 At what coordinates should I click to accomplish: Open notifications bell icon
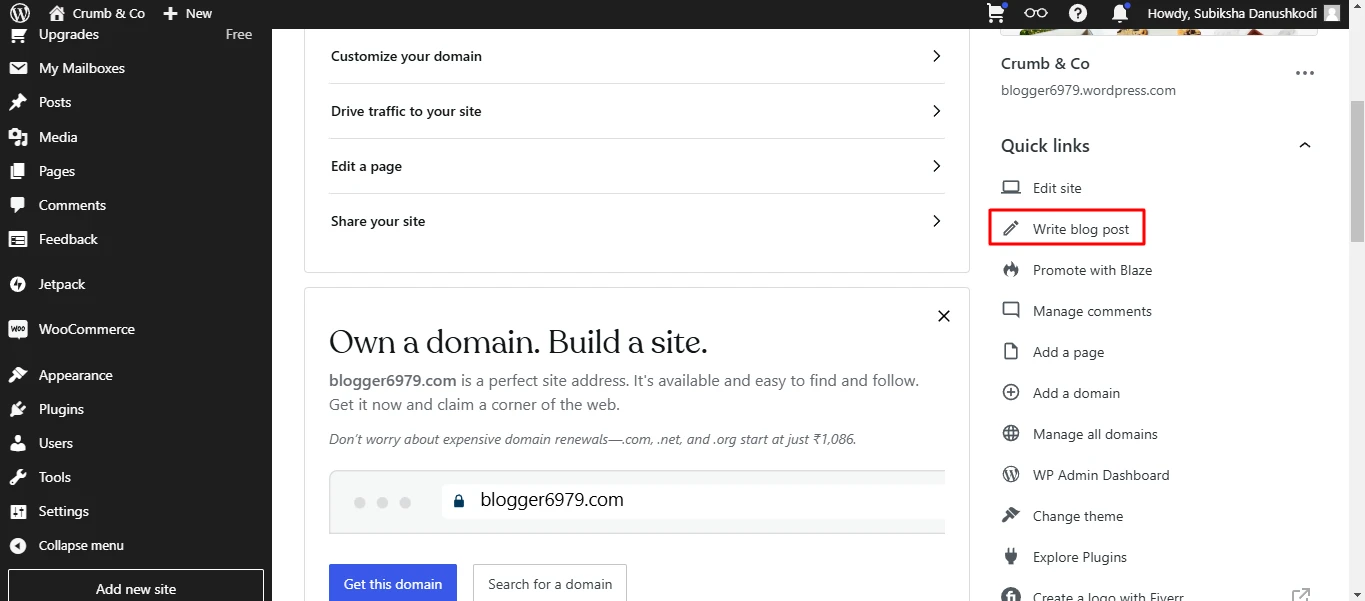(x=1120, y=14)
